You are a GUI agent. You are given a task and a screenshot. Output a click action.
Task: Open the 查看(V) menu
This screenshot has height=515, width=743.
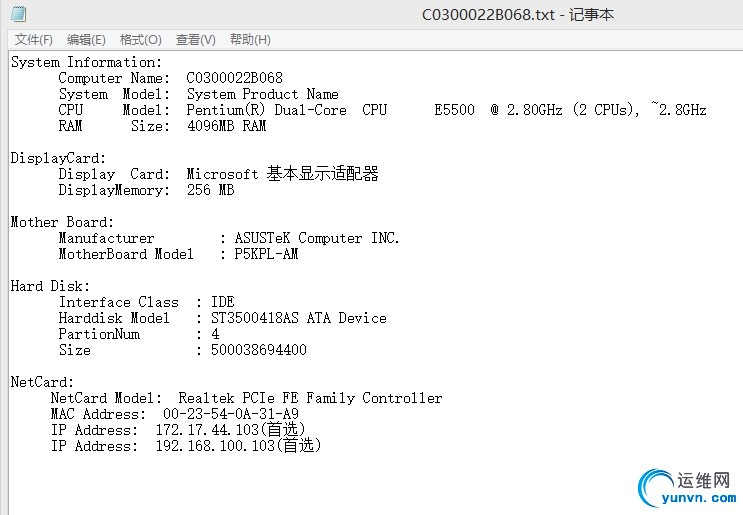click(195, 40)
